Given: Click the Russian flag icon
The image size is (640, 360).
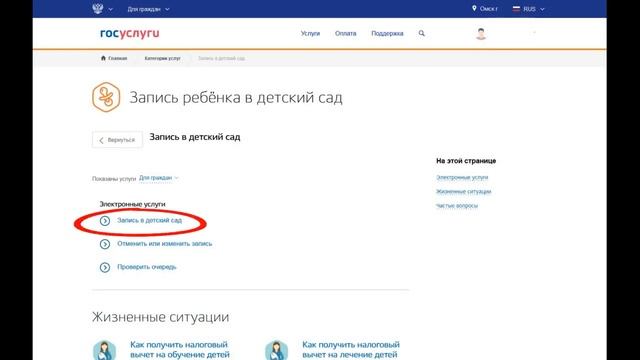Looking at the screenshot, I should 516,9.
